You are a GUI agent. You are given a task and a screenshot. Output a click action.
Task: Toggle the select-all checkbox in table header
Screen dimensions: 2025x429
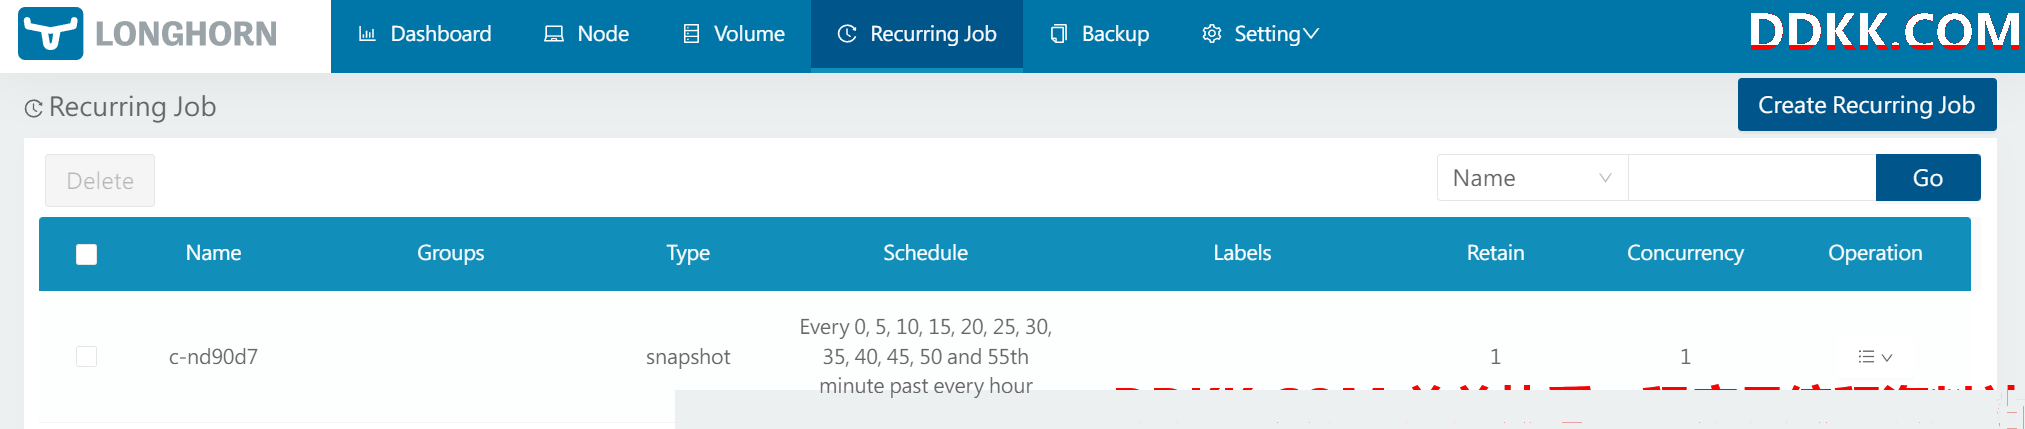[x=87, y=254]
